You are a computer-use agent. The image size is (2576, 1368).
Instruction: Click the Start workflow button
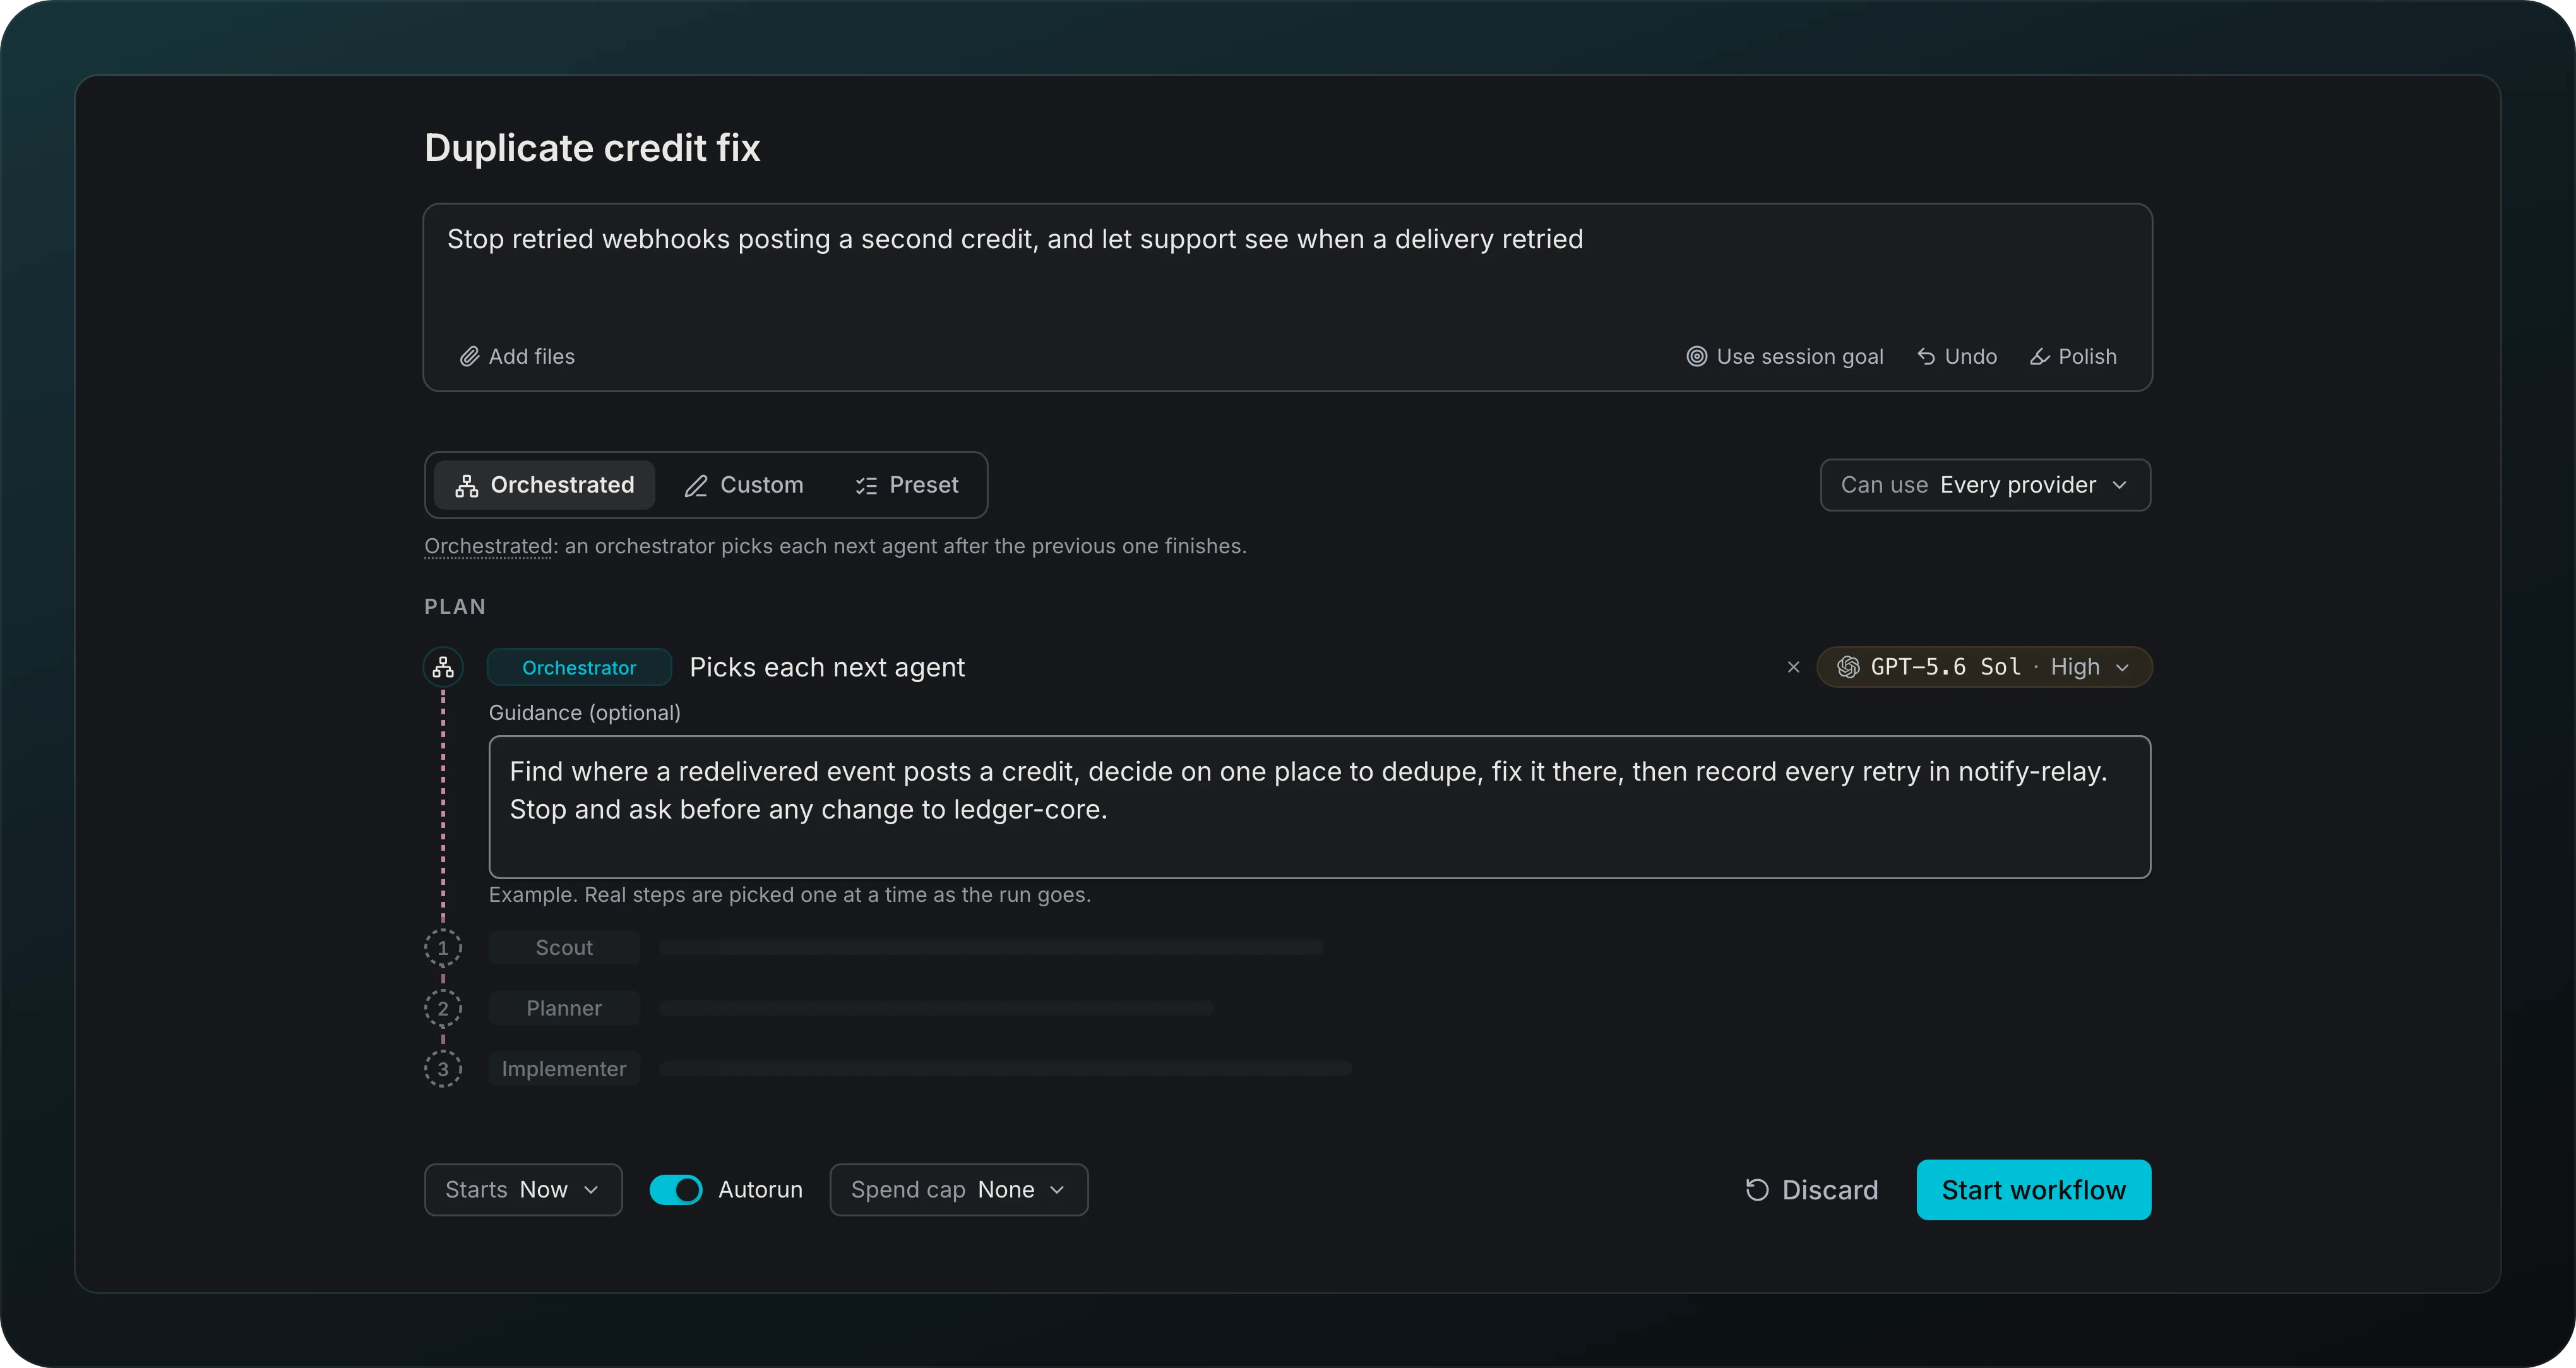pyautogui.click(x=2034, y=1190)
